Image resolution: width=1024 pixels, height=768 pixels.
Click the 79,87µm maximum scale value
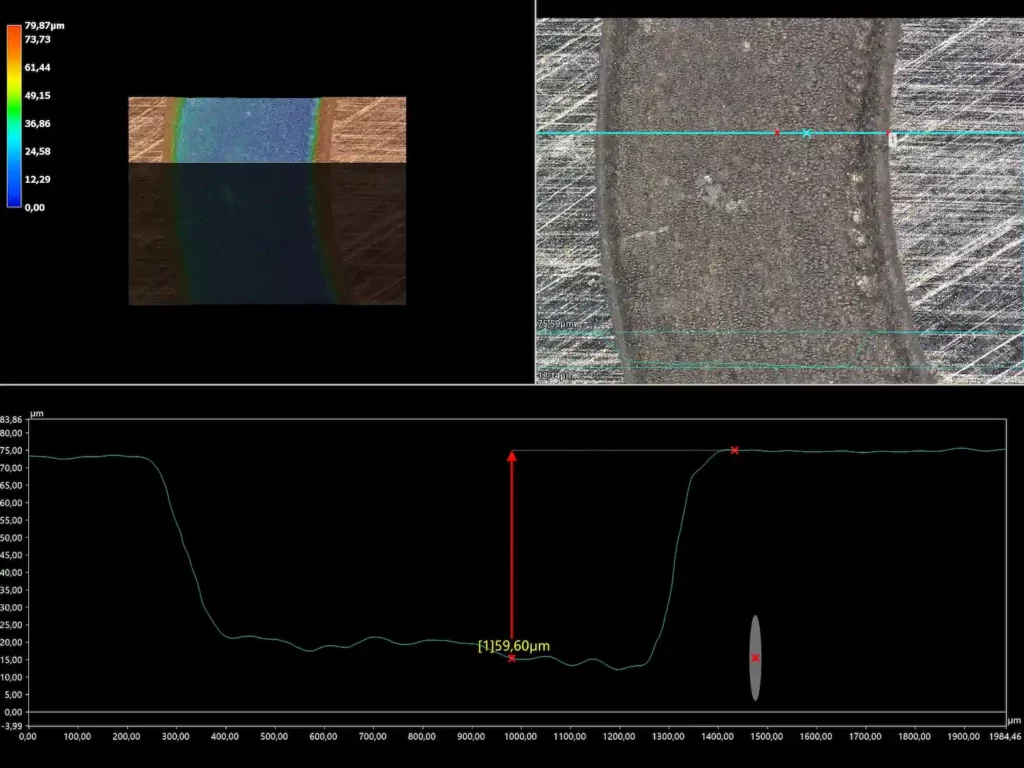point(44,25)
